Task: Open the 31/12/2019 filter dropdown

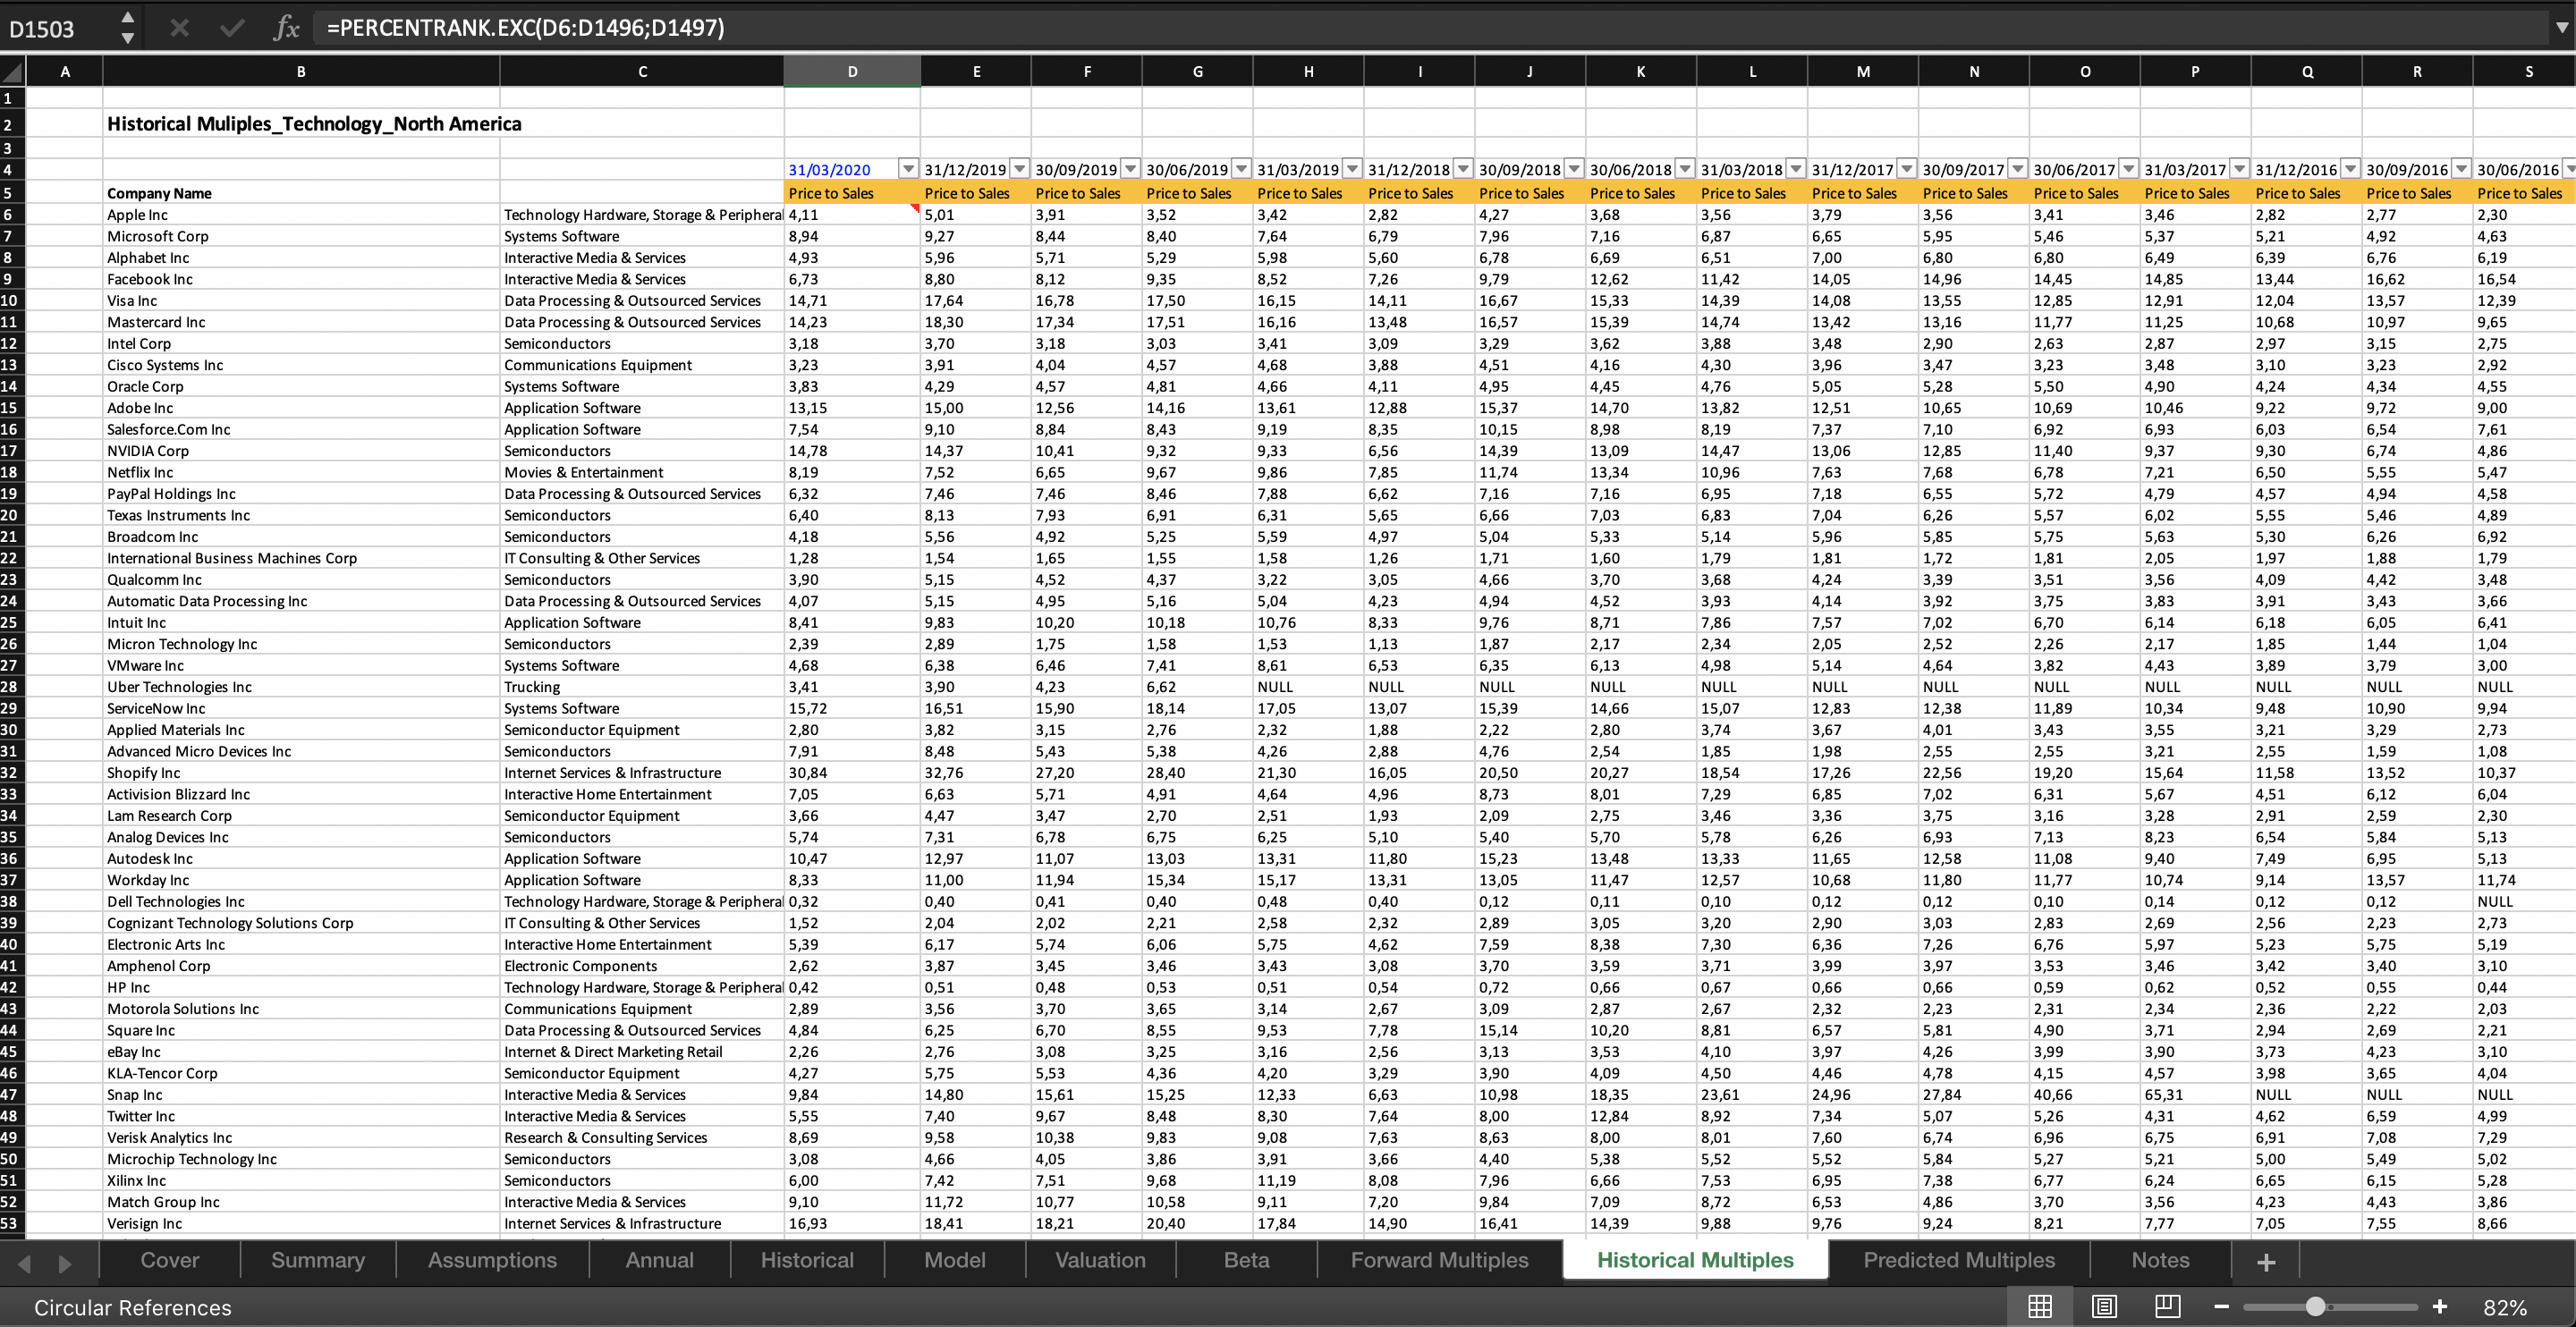Action: point(1019,169)
